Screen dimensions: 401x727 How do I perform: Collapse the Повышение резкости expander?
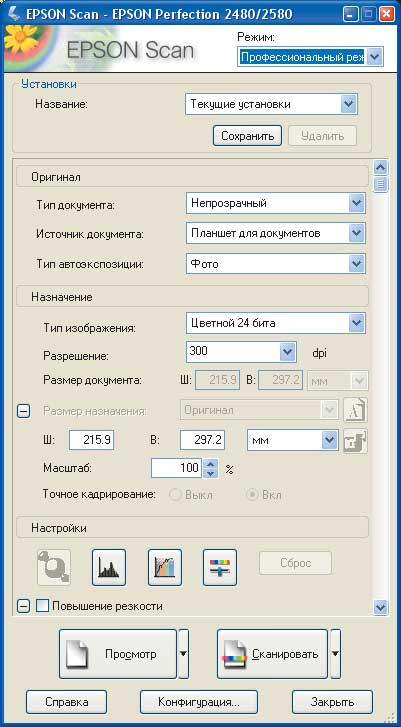pos(23,606)
